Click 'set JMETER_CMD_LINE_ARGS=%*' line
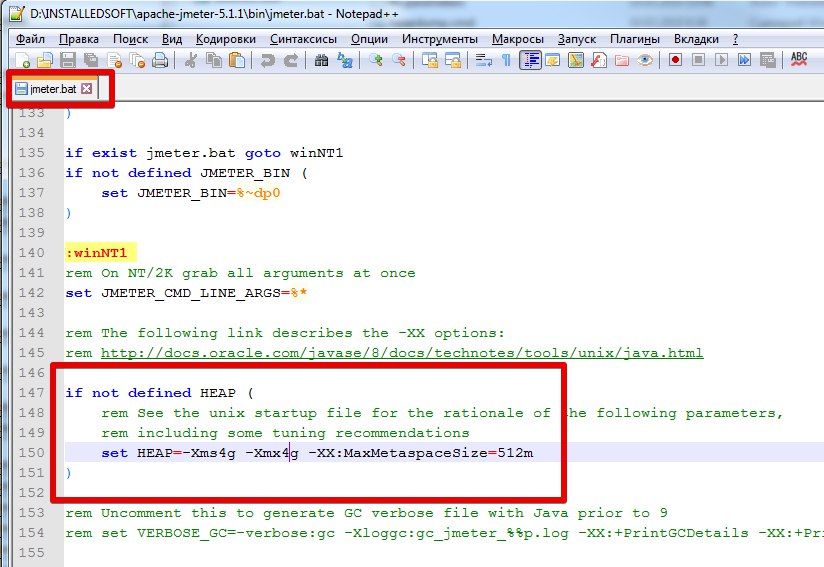Screen dimensions: 824x567 pos(186,293)
